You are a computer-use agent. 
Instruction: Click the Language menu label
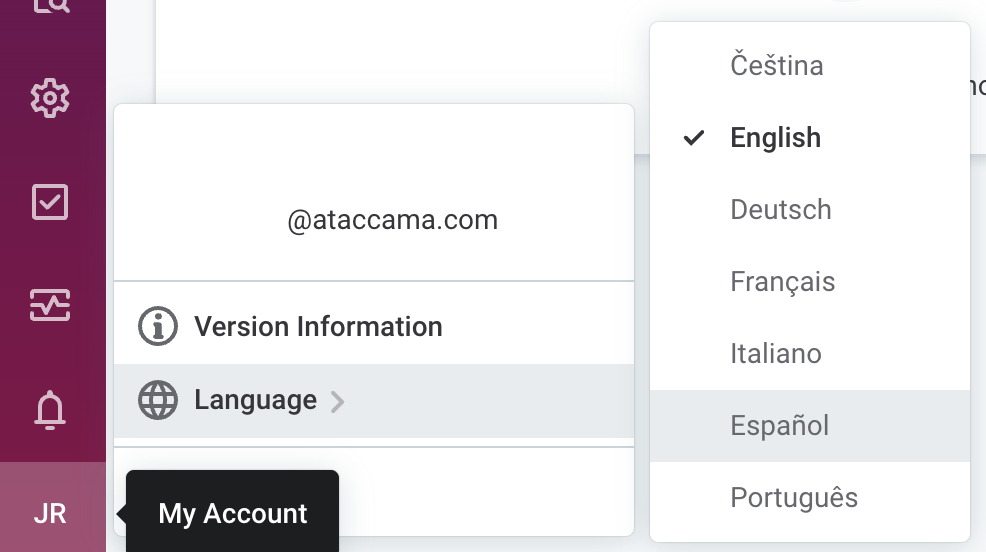[x=255, y=400]
